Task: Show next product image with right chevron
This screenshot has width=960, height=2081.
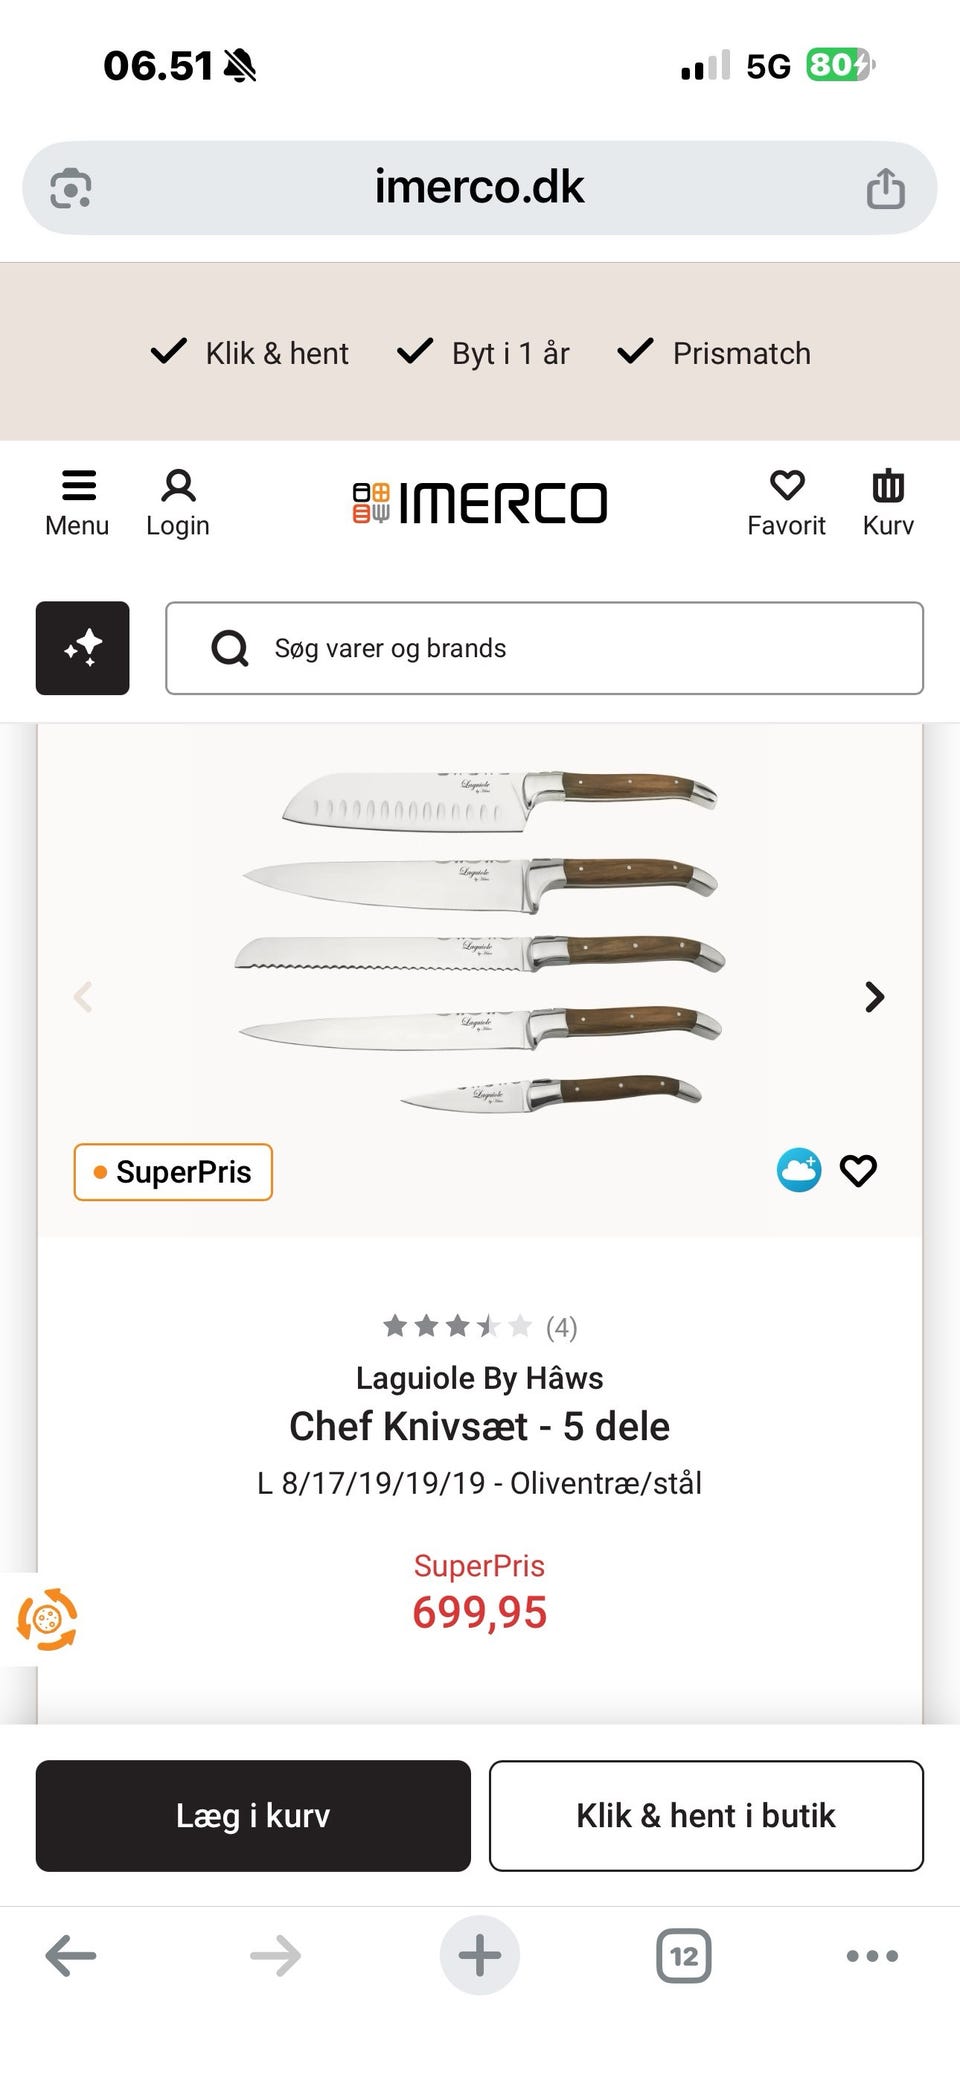Action: click(x=875, y=997)
